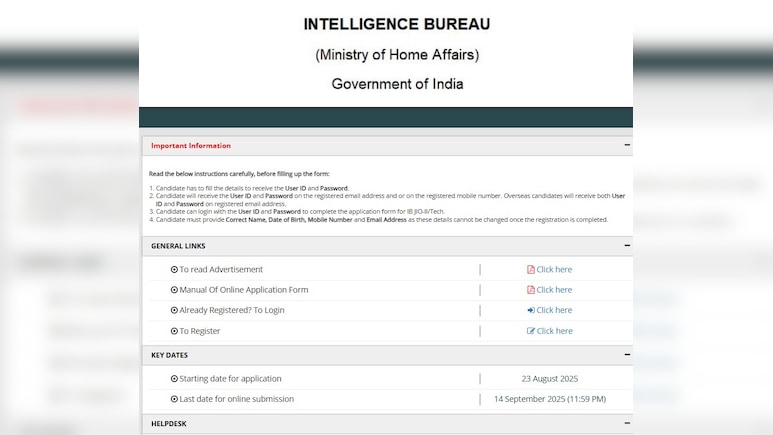The height and width of the screenshot is (435, 773).
Task: Click the bullet icon beside Already Registered? To Login
Action: click(x=174, y=311)
